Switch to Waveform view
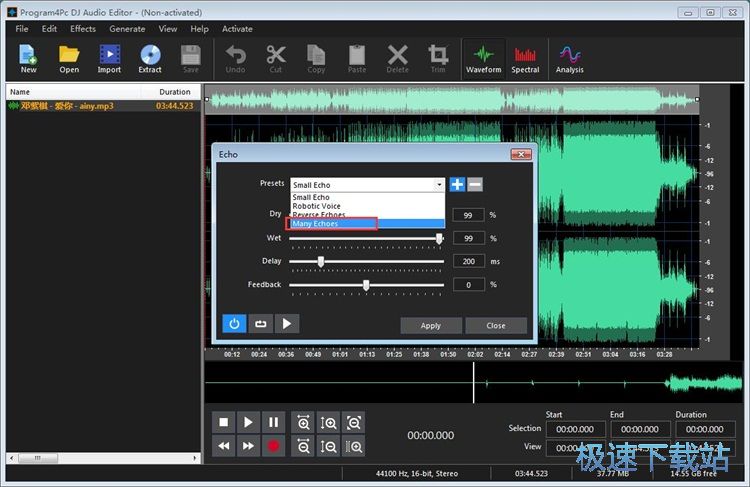Viewport: 750px width, 487px height. 484,59
